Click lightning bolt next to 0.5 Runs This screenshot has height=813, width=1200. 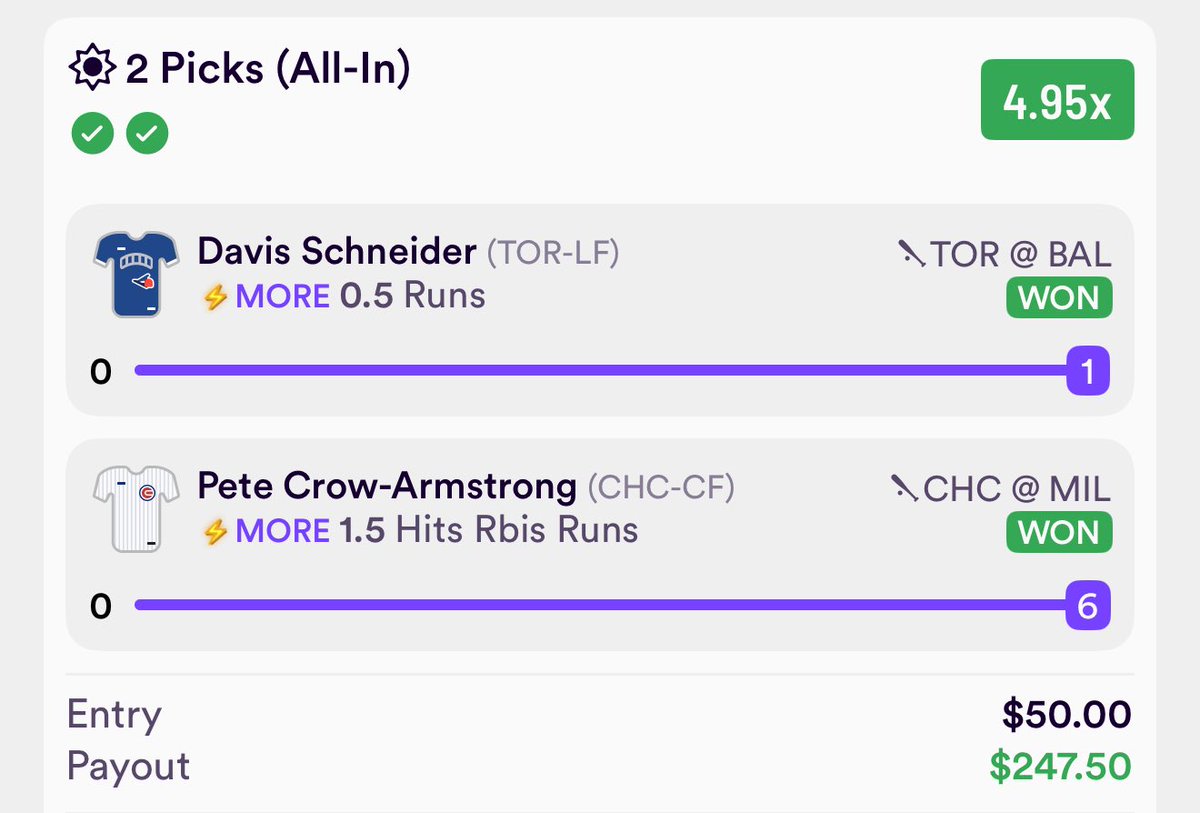tap(215, 297)
